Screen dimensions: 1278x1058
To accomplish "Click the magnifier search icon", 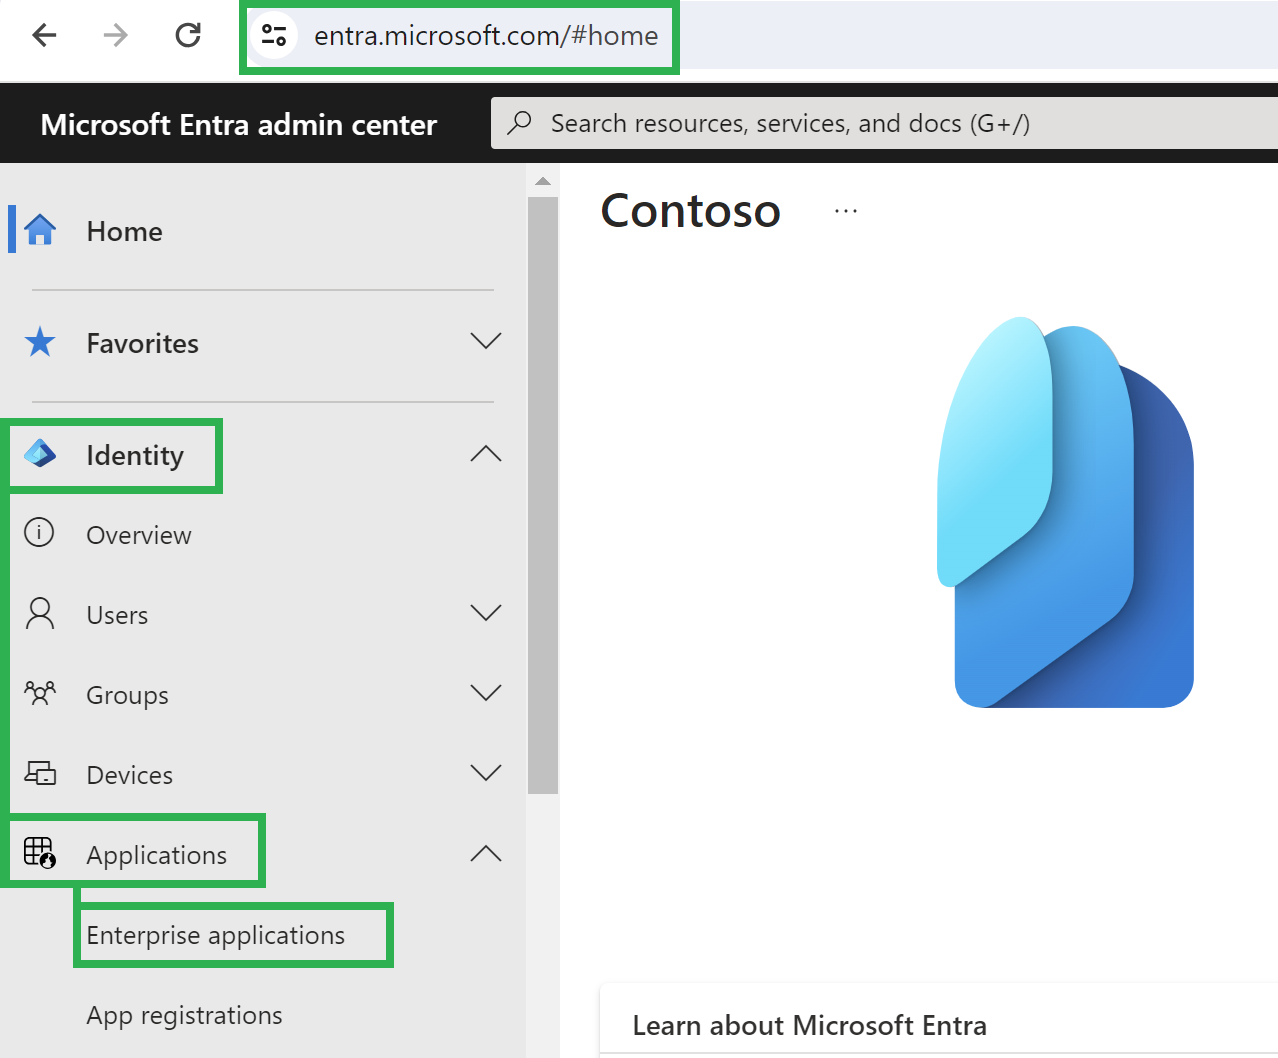I will 519,123.
